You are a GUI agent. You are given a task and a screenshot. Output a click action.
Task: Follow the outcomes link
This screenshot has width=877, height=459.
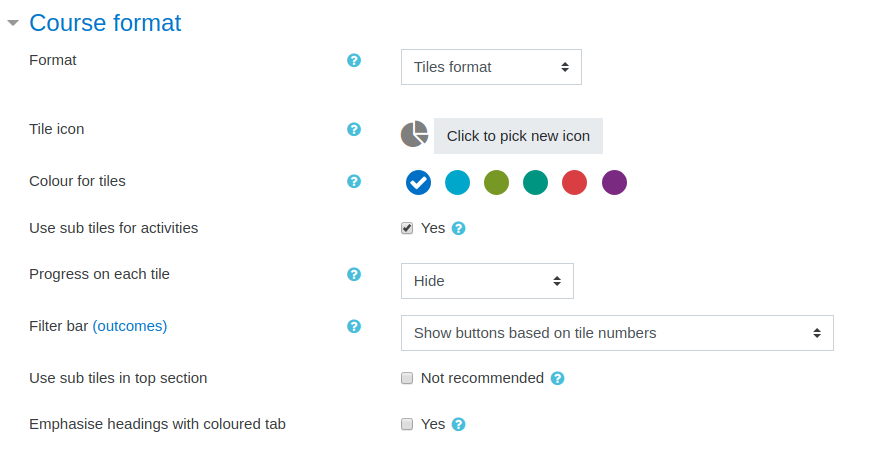point(130,326)
